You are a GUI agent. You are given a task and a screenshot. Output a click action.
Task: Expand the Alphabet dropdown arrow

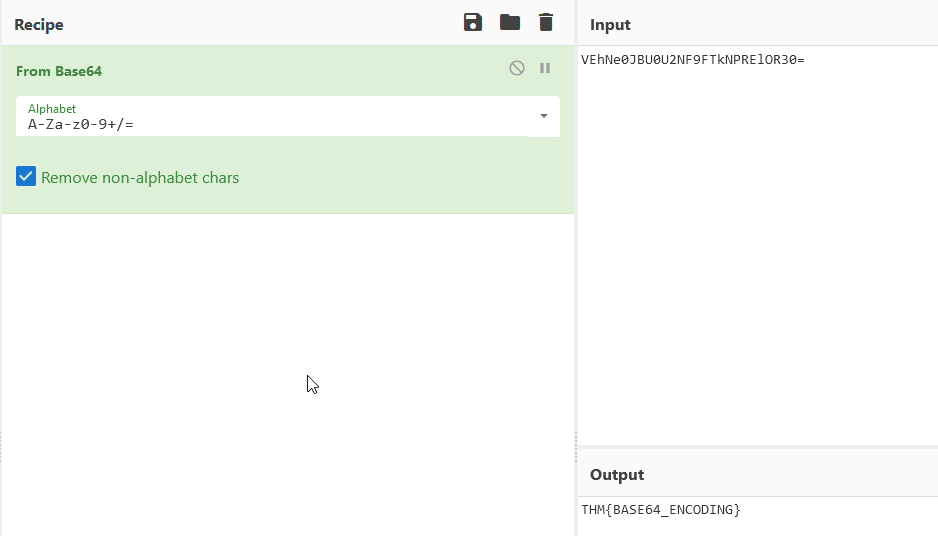pyautogui.click(x=544, y=116)
